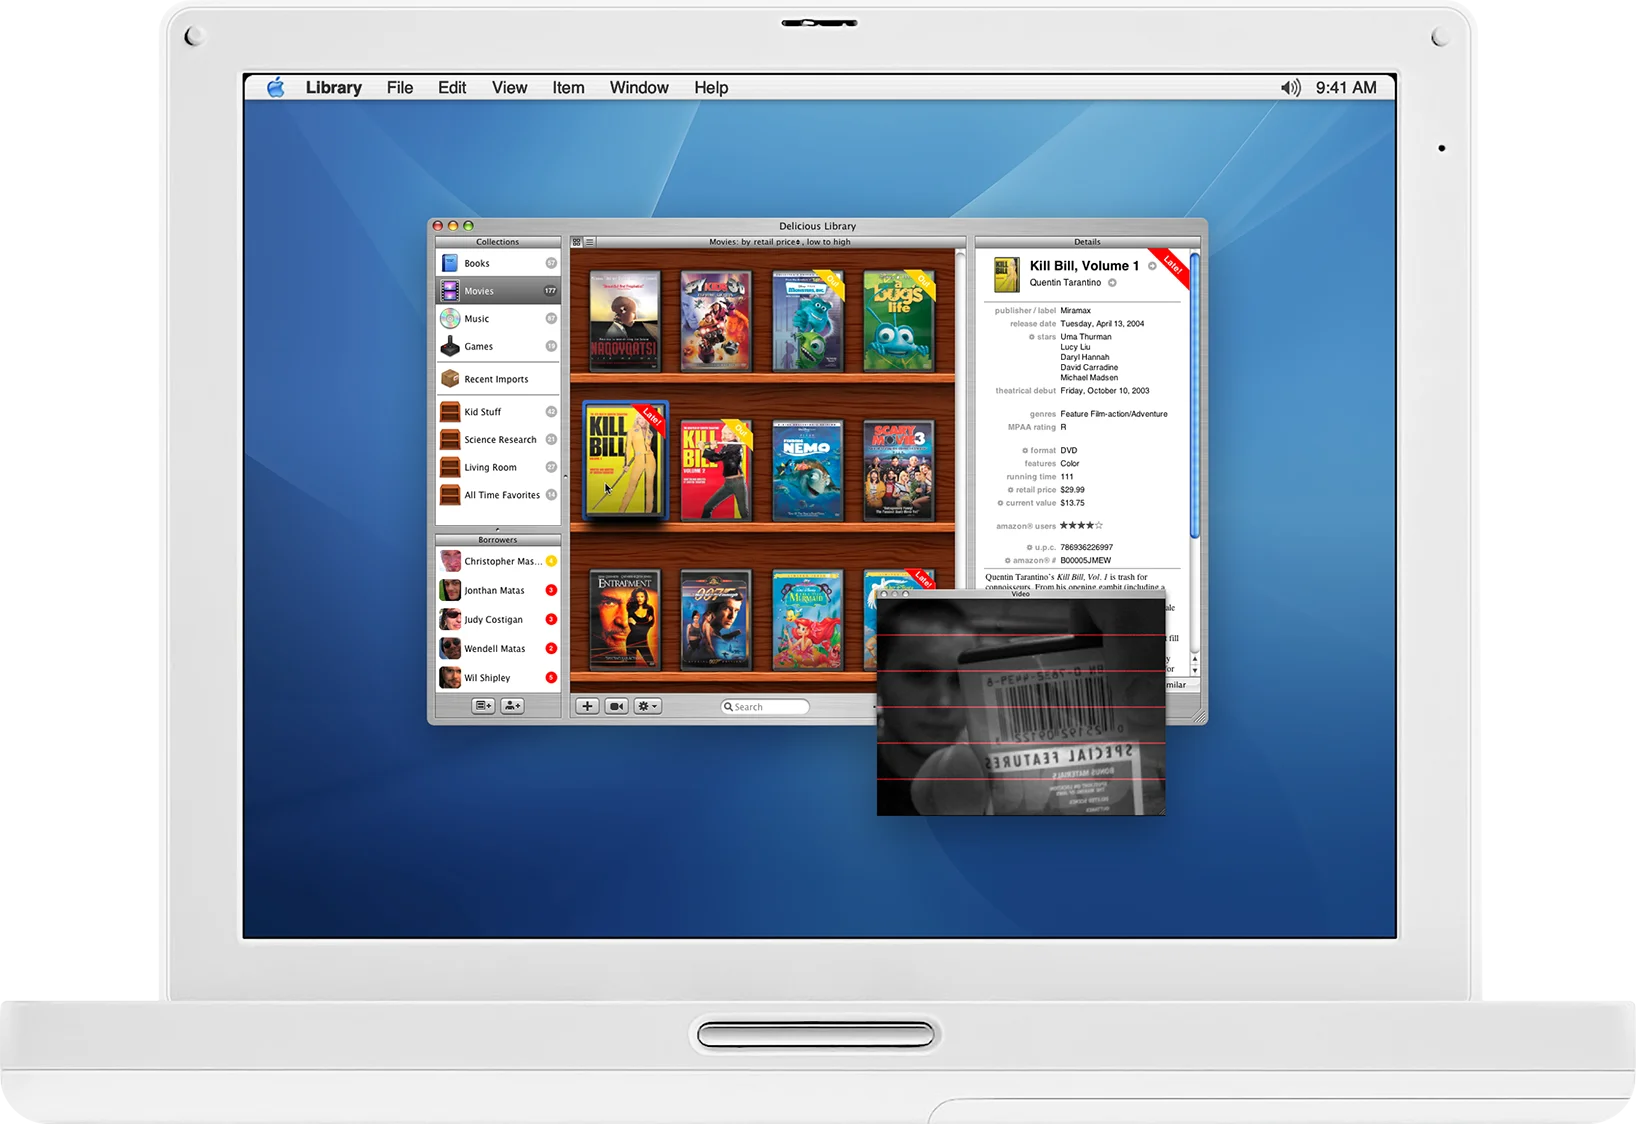This screenshot has height=1124, width=1636.
Task: Click the plus add item button
Action: [587, 706]
